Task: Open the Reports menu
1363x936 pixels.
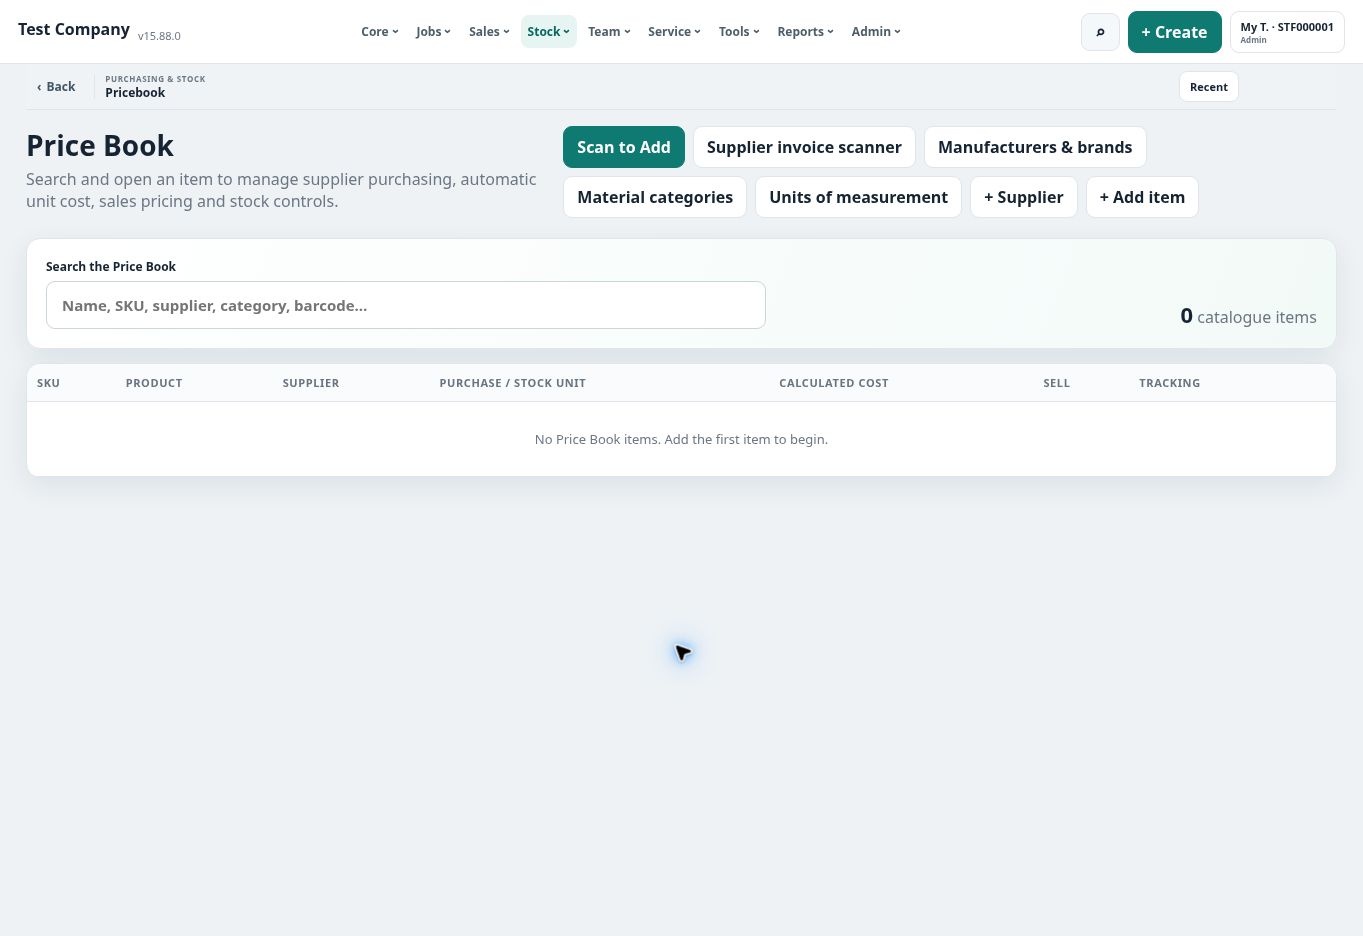Action: pyautogui.click(x=805, y=32)
